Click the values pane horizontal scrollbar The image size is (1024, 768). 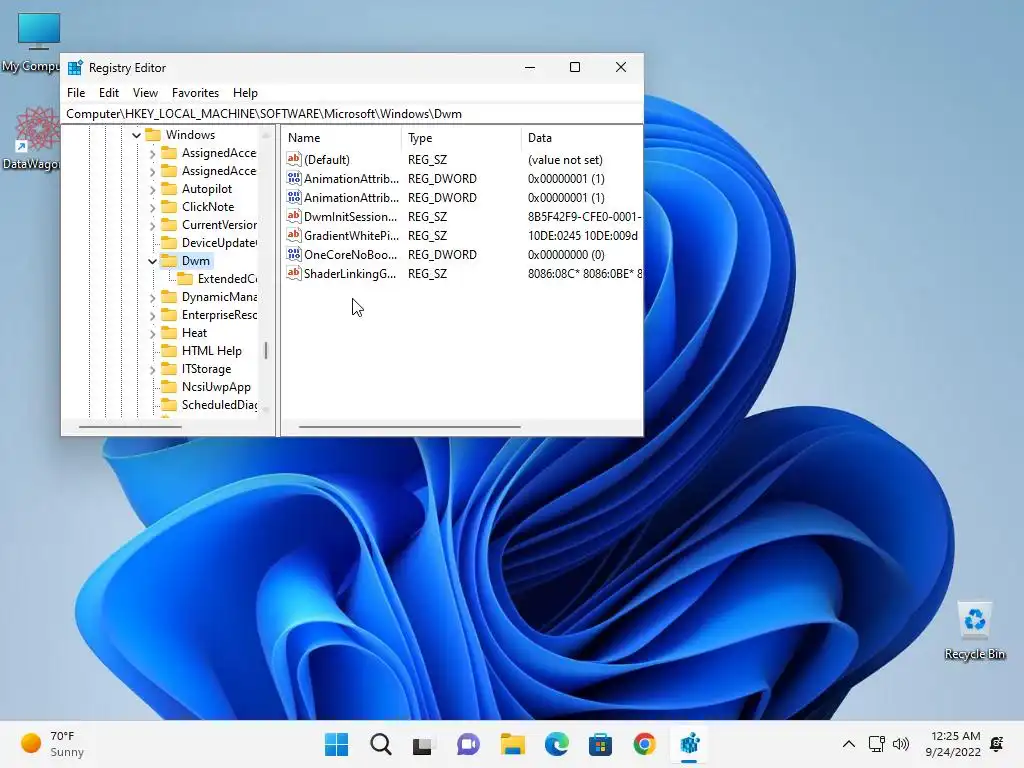(409, 427)
